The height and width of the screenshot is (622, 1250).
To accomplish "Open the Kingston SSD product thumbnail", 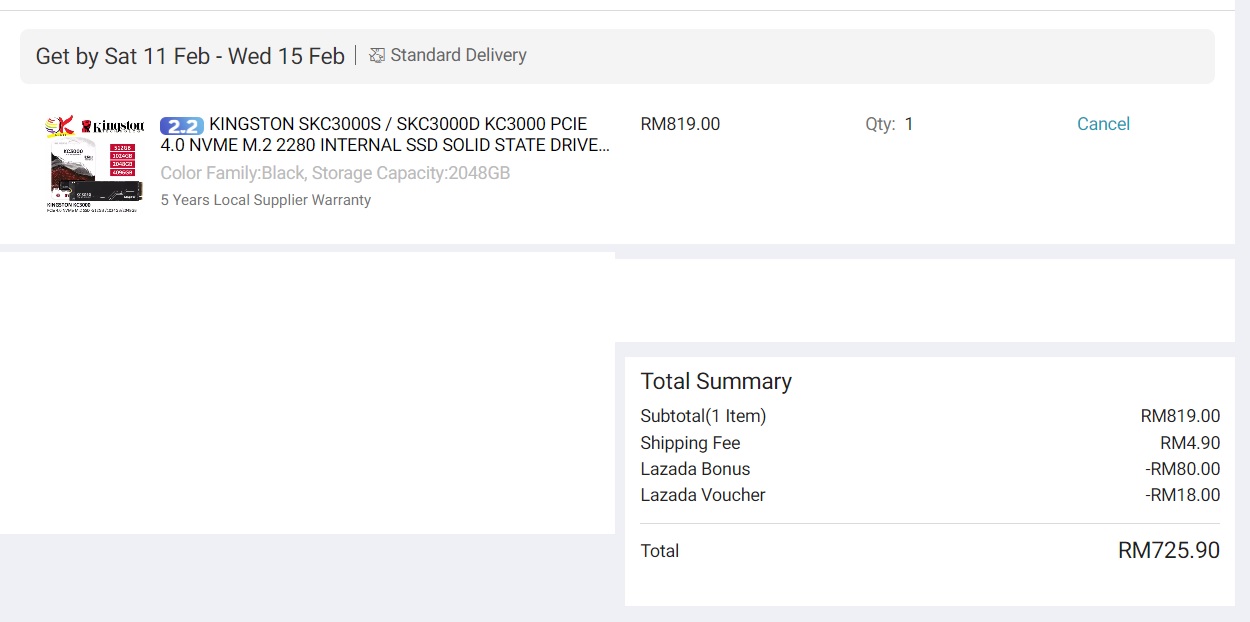I will (95, 163).
